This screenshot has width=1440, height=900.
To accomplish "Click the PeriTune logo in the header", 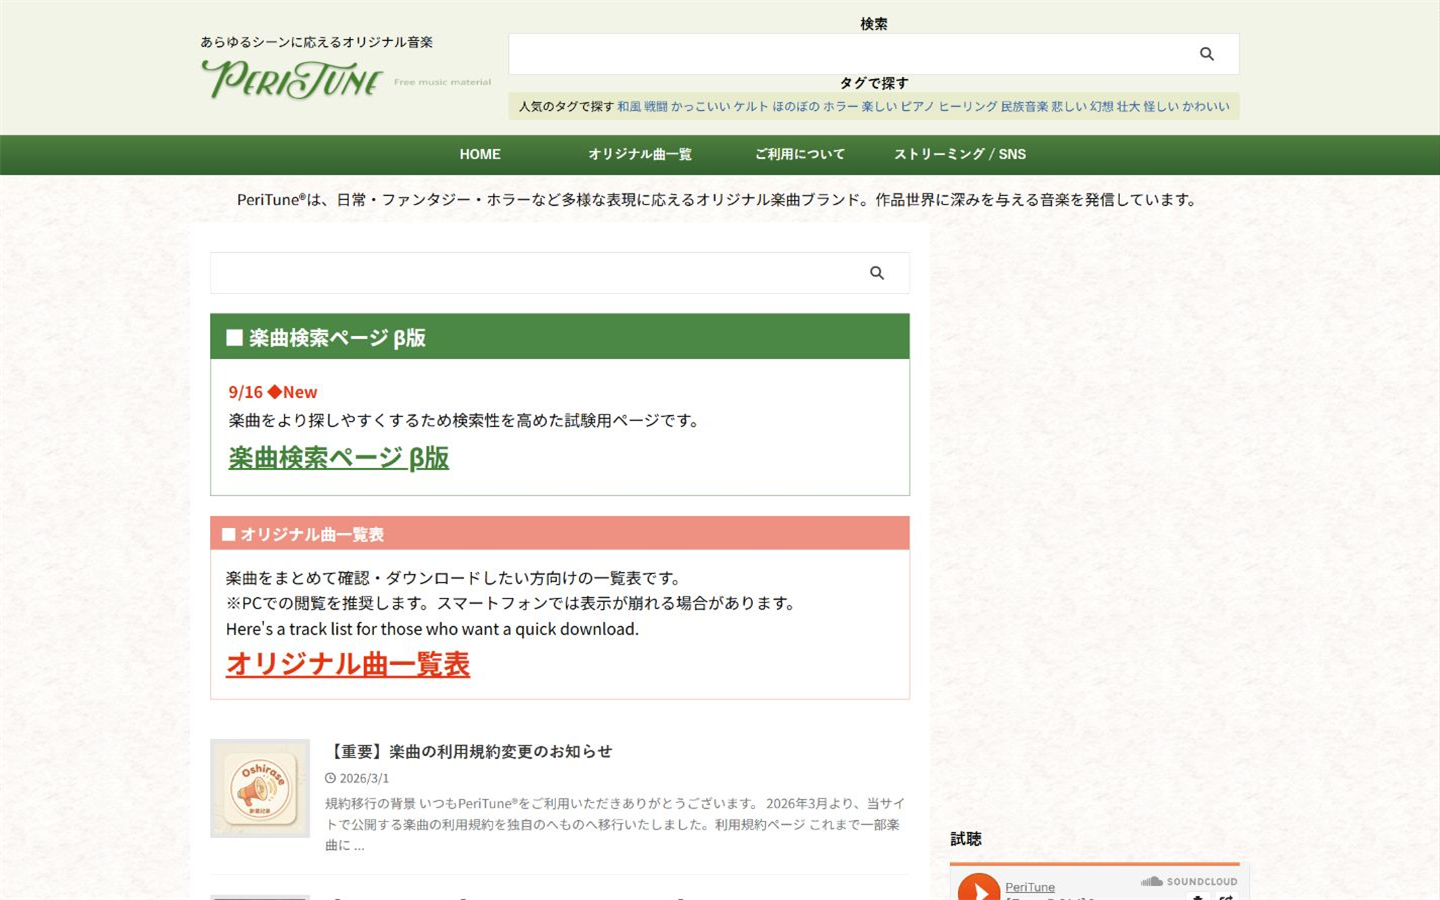I will (x=345, y=79).
